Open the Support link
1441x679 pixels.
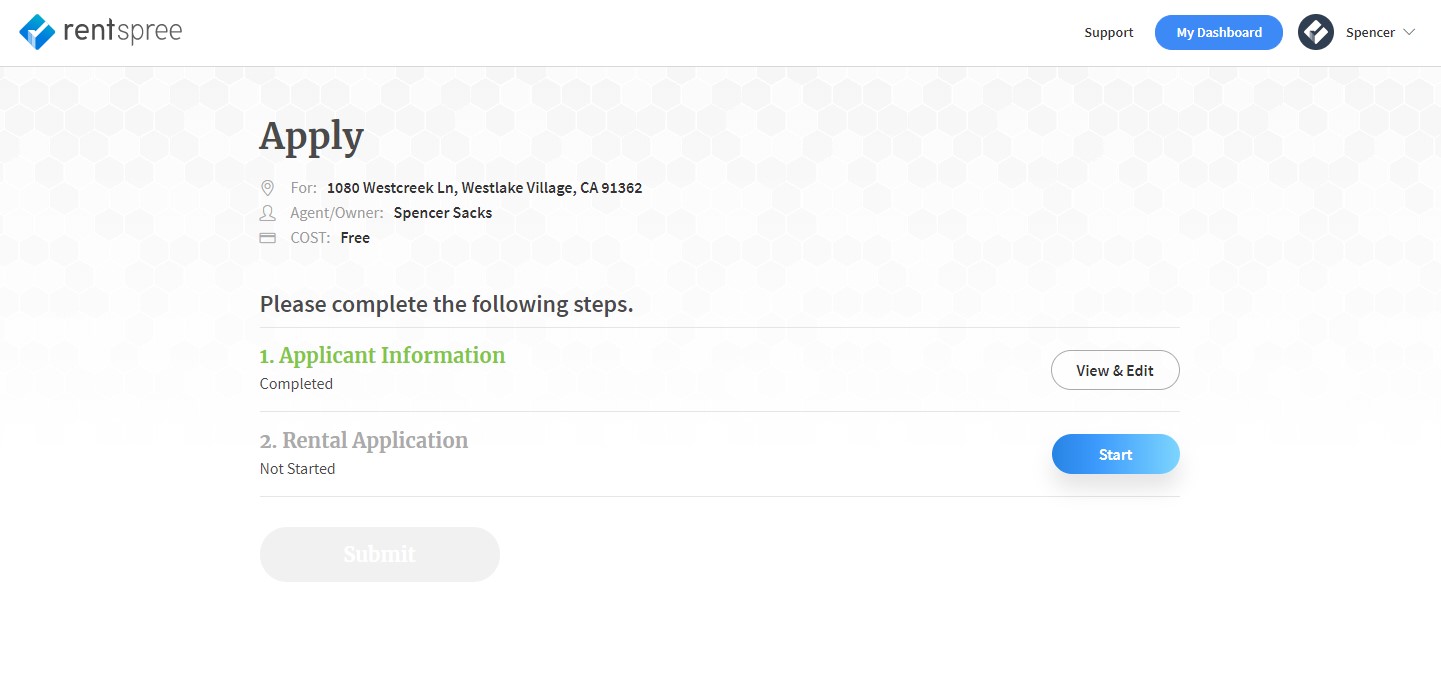[1109, 32]
